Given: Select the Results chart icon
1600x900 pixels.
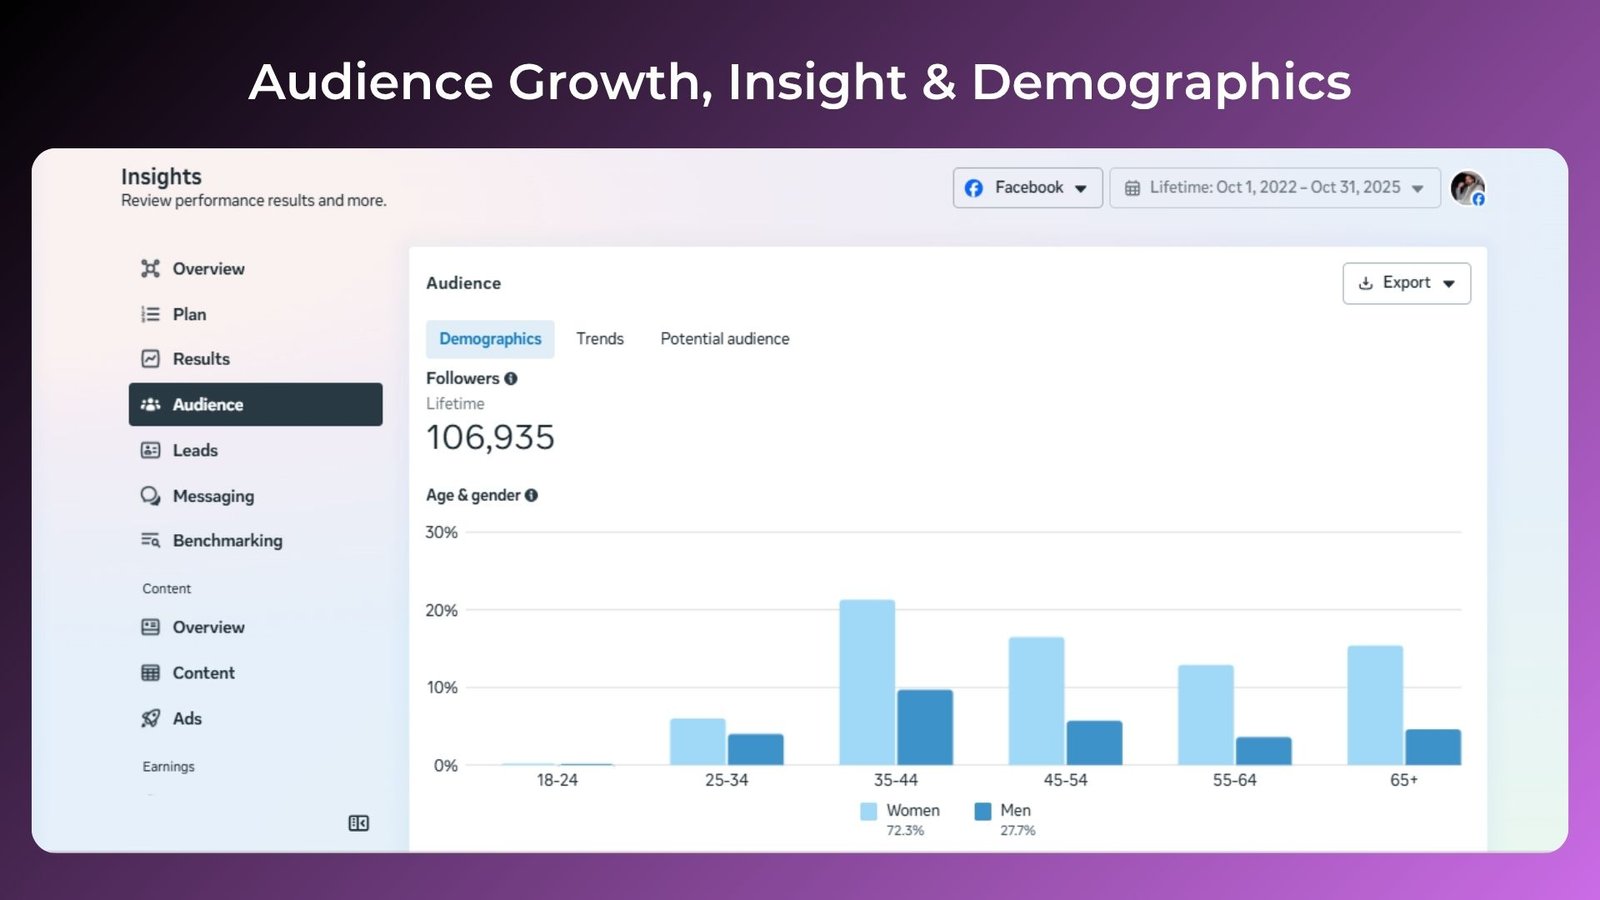Looking at the screenshot, I should pyautogui.click(x=151, y=359).
